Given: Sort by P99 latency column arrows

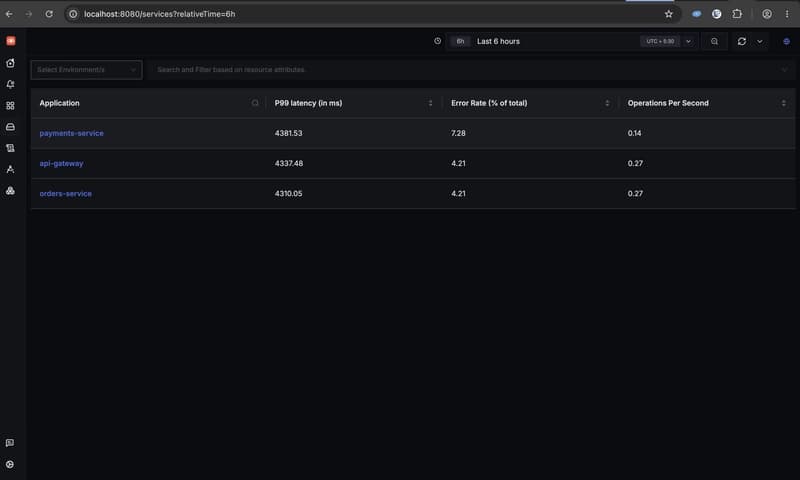Looking at the screenshot, I should (430, 103).
